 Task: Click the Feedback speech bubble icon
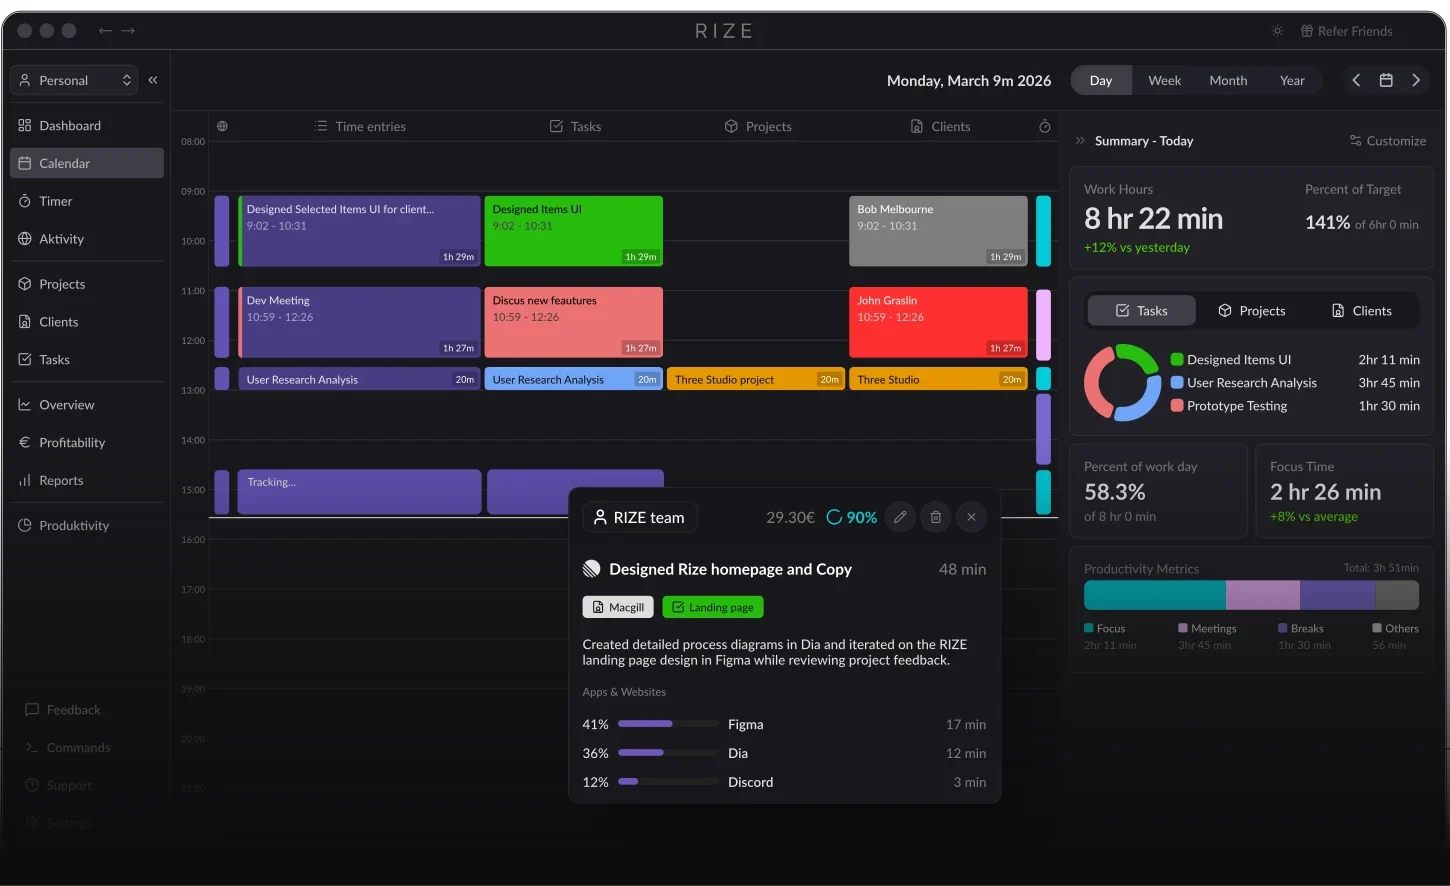click(32, 710)
